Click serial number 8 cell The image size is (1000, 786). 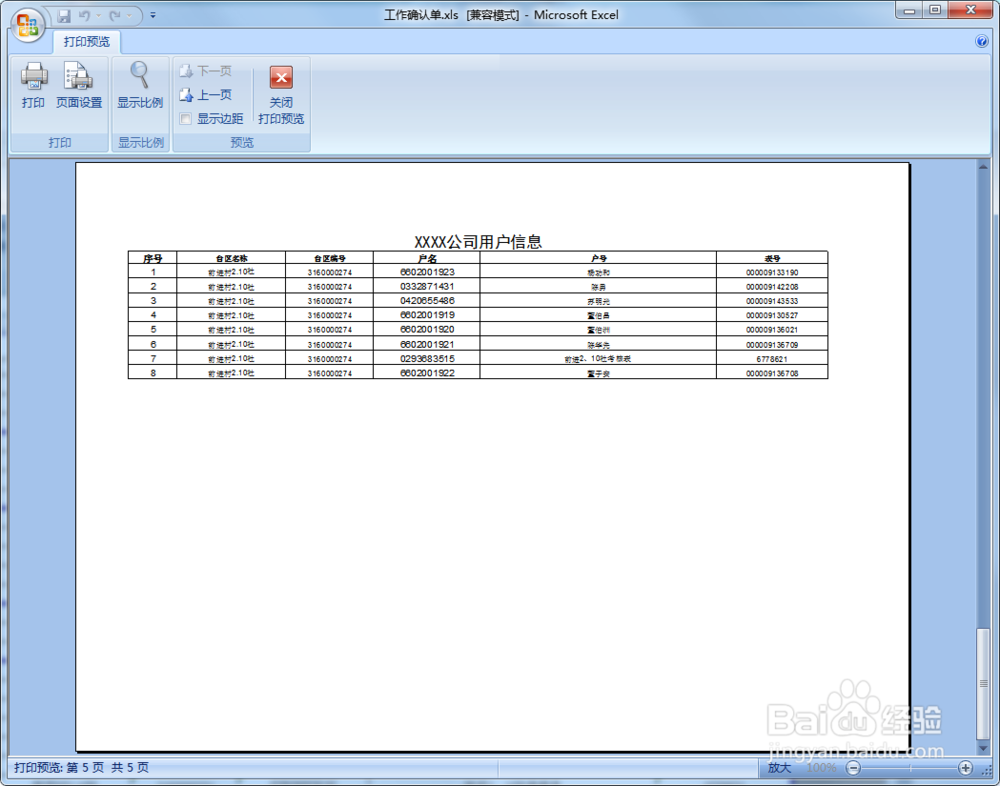pyautogui.click(x=153, y=373)
